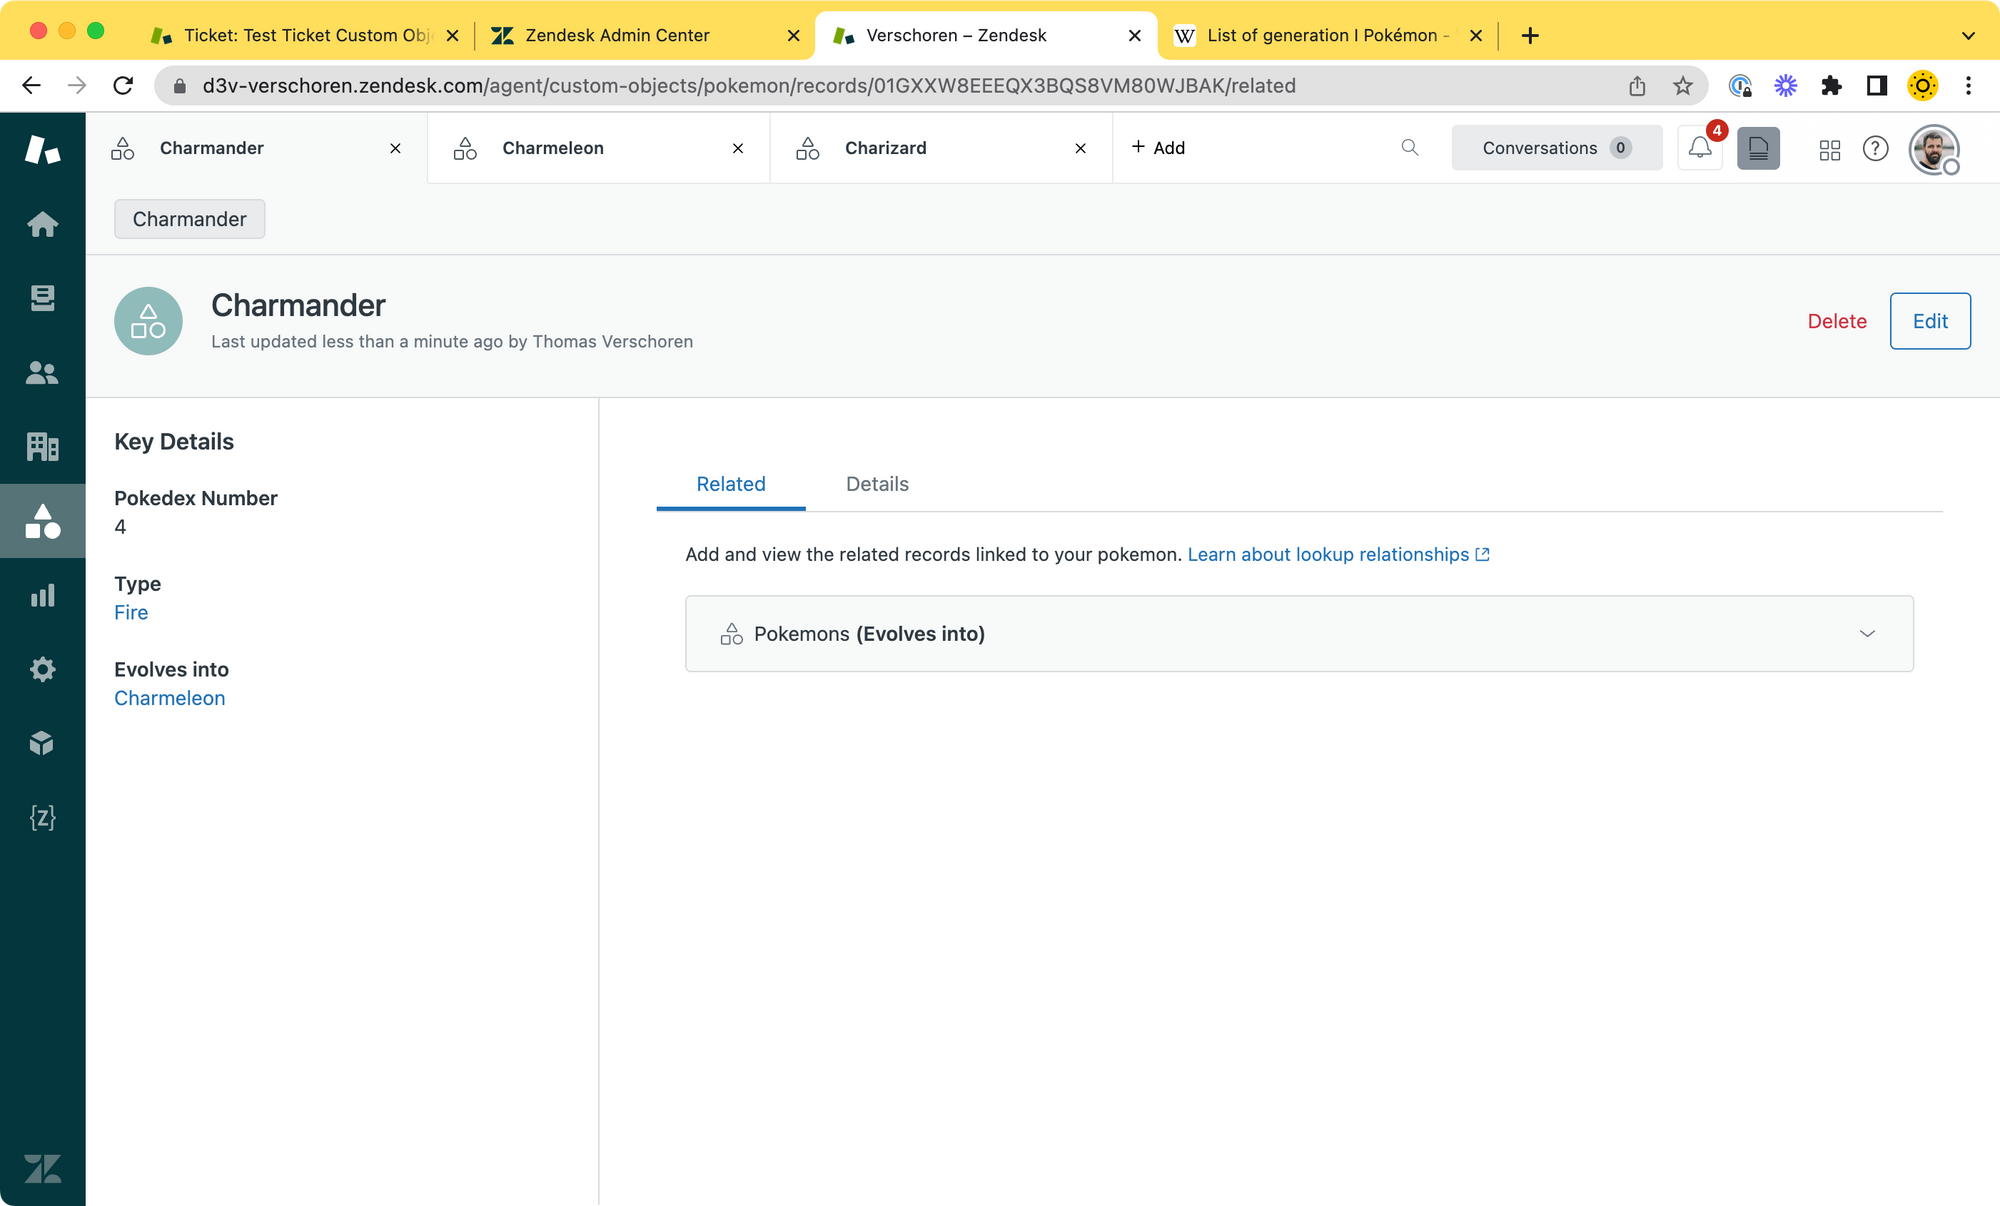Open the help question mark icon
This screenshot has height=1206, width=2000.
coord(1875,149)
